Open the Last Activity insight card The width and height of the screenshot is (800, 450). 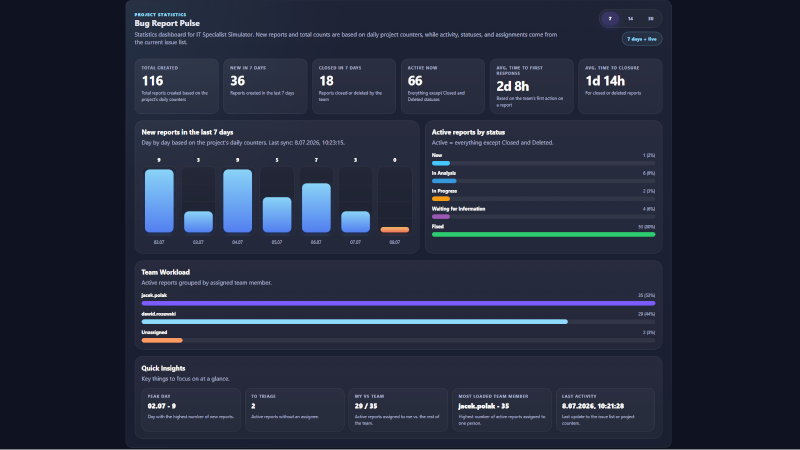pyautogui.click(x=605, y=410)
